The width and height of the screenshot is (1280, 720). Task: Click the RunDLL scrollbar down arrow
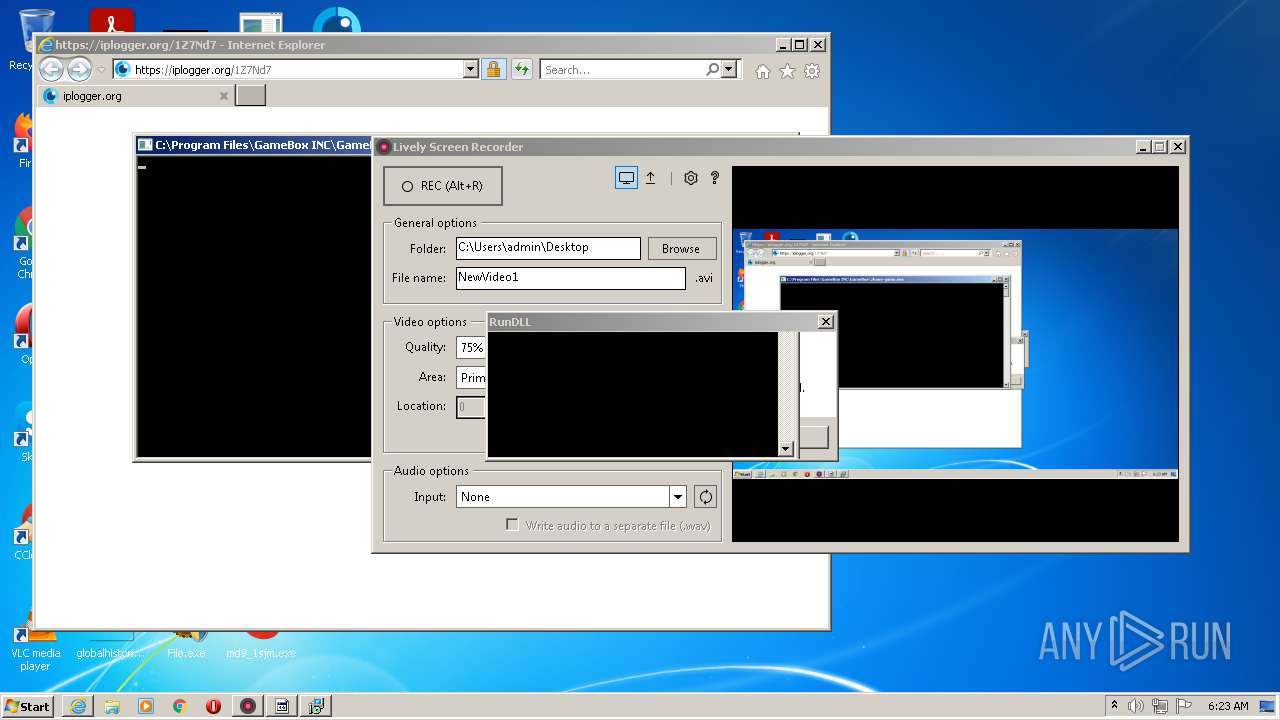(x=786, y=449)
